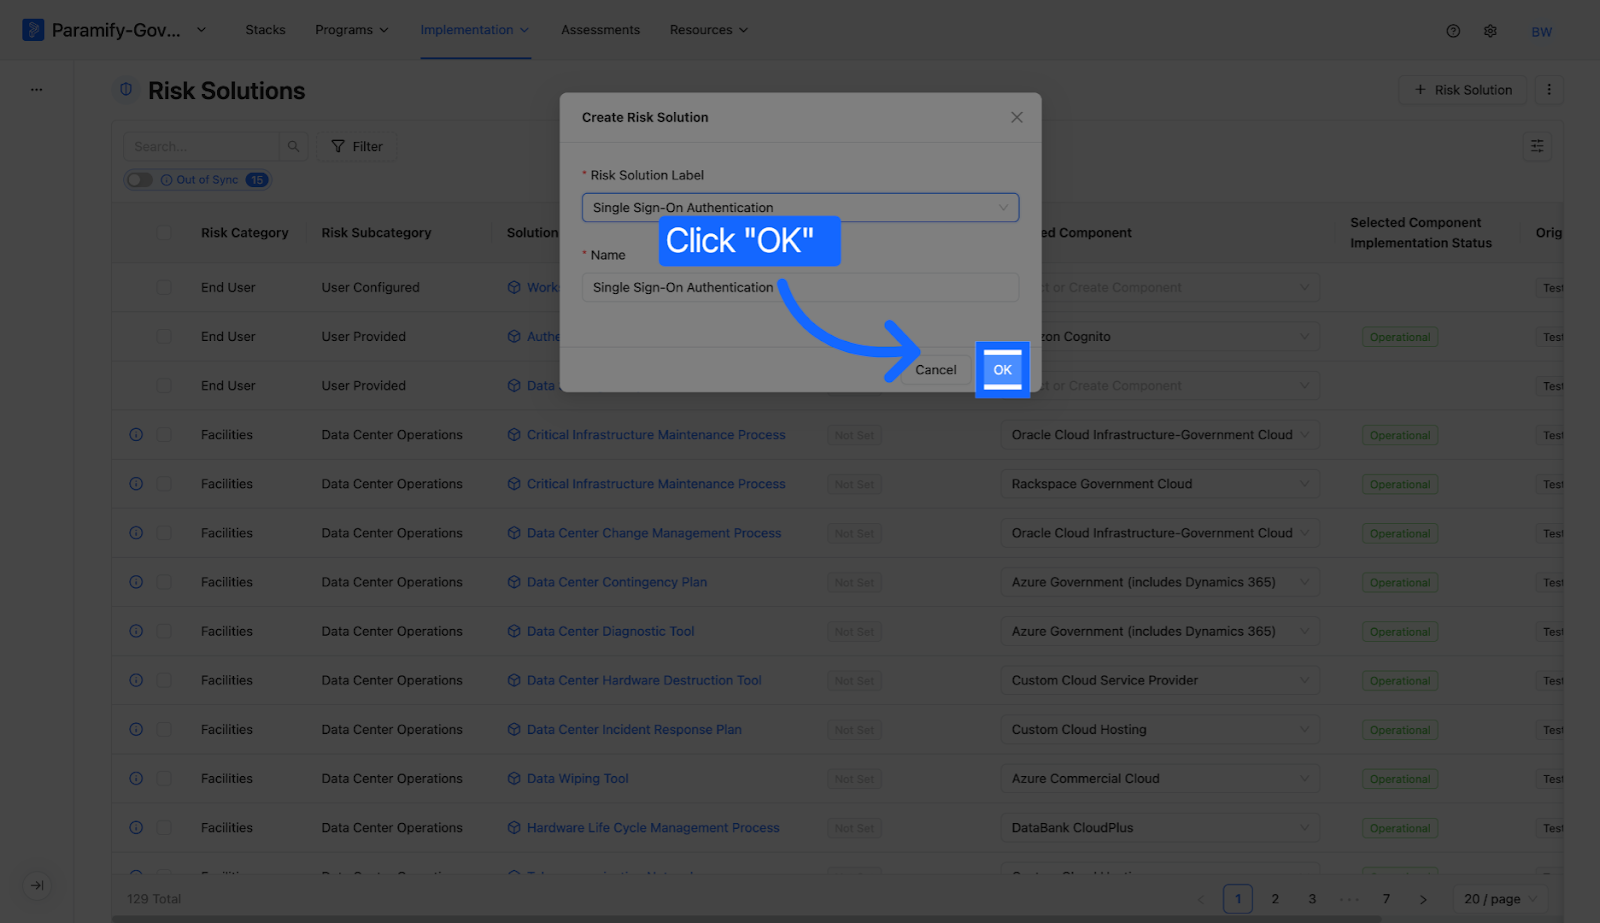The height and width of the screenshot is (923, 1600).
Task: Click info icon for Data Center Diagnostic Tool row
Action: pos(136,631)
